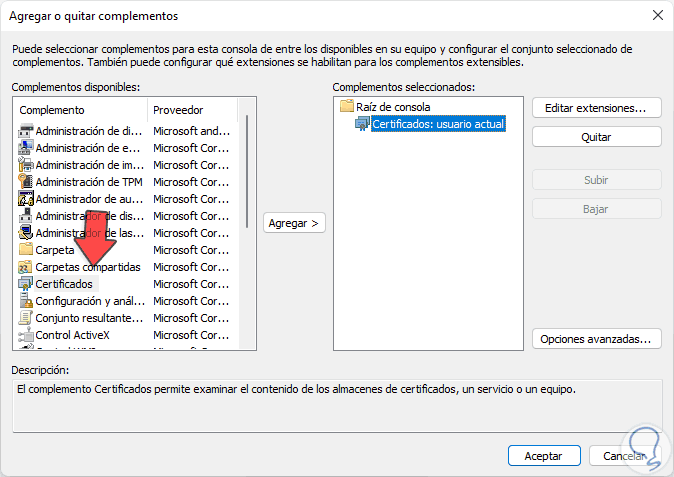Open Editar extensiones dialog
This screenshot has width=674, height=477.
click(596, 107)
